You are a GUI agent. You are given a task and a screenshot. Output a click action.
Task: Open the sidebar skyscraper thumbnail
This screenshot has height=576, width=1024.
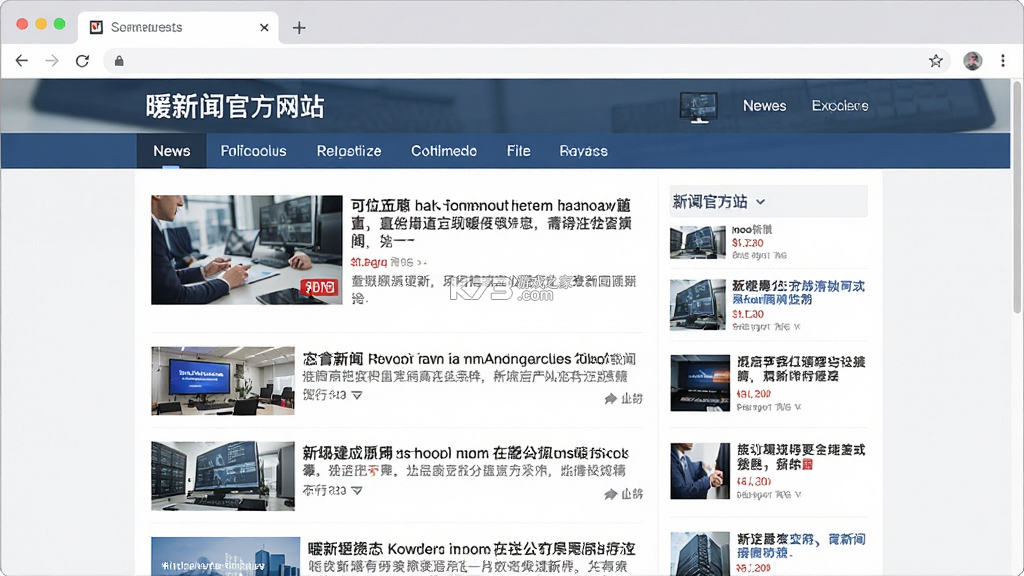click(699, 554)
